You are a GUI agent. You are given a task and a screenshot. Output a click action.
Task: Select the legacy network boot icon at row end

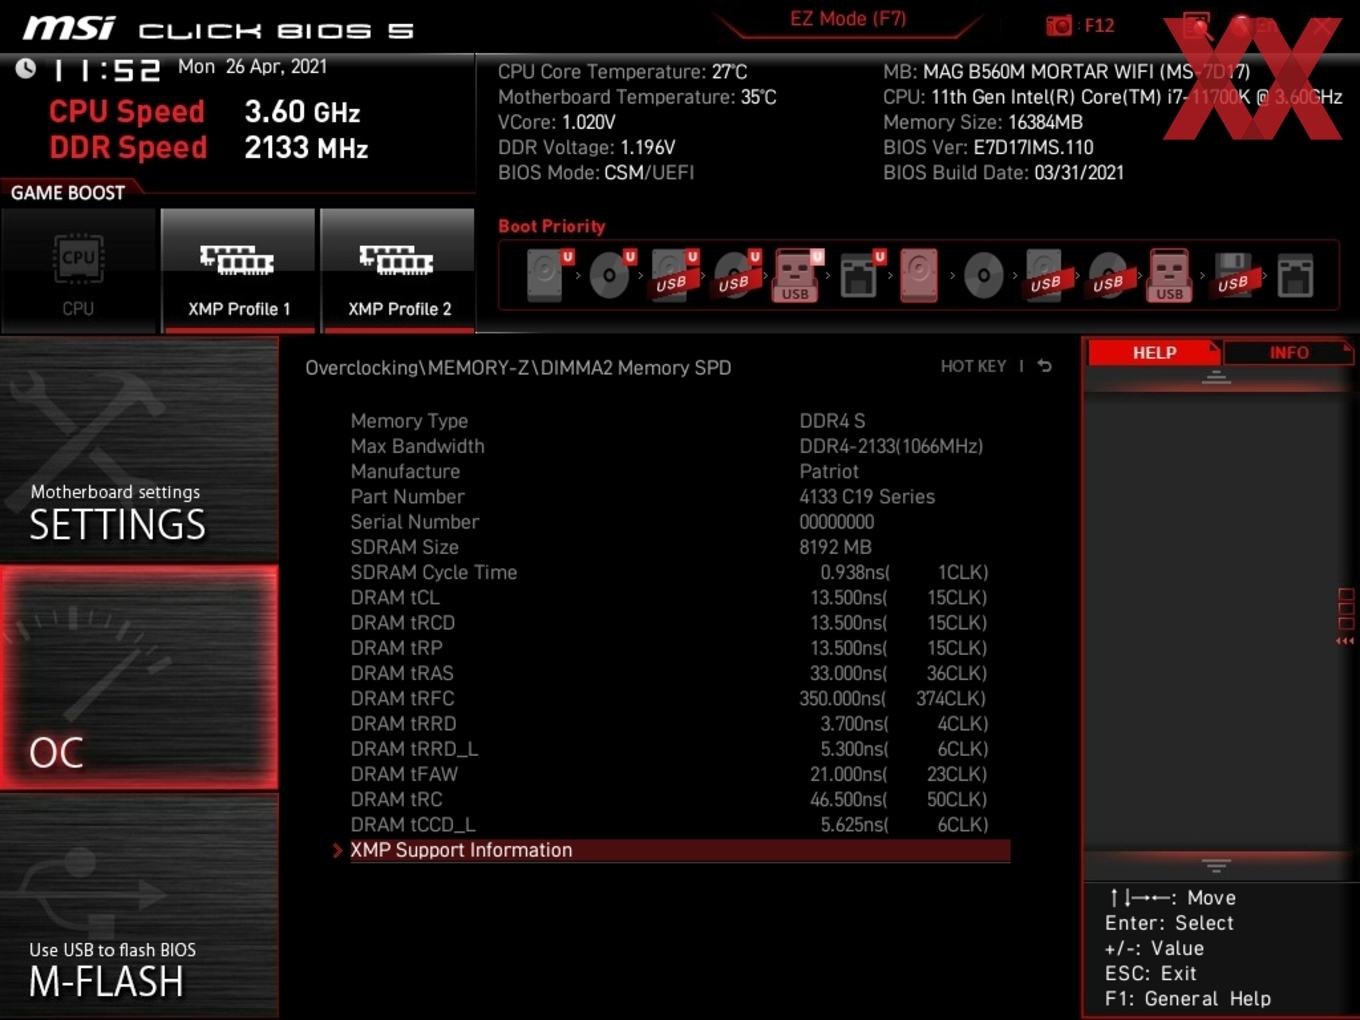point(1295,275)
